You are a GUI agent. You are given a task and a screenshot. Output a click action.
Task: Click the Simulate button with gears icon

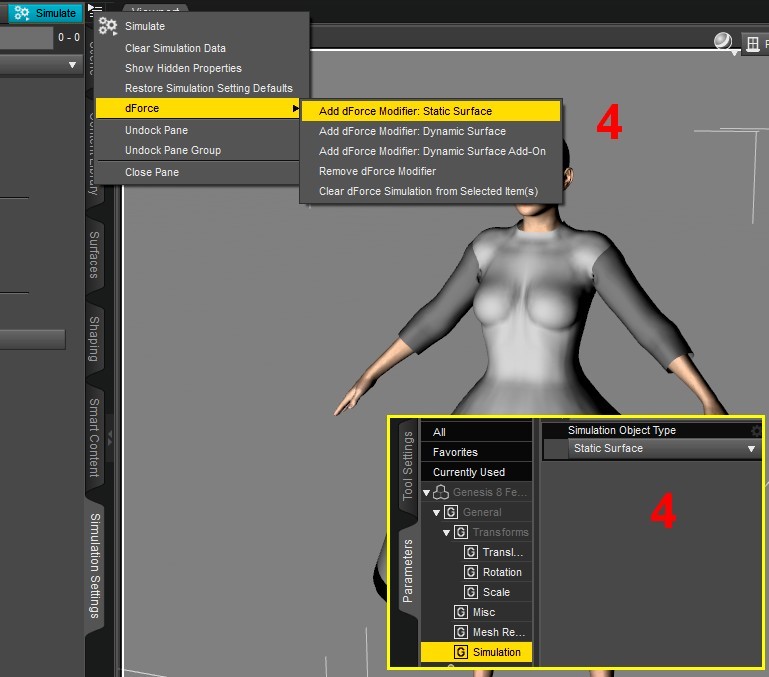click(45, 13)
